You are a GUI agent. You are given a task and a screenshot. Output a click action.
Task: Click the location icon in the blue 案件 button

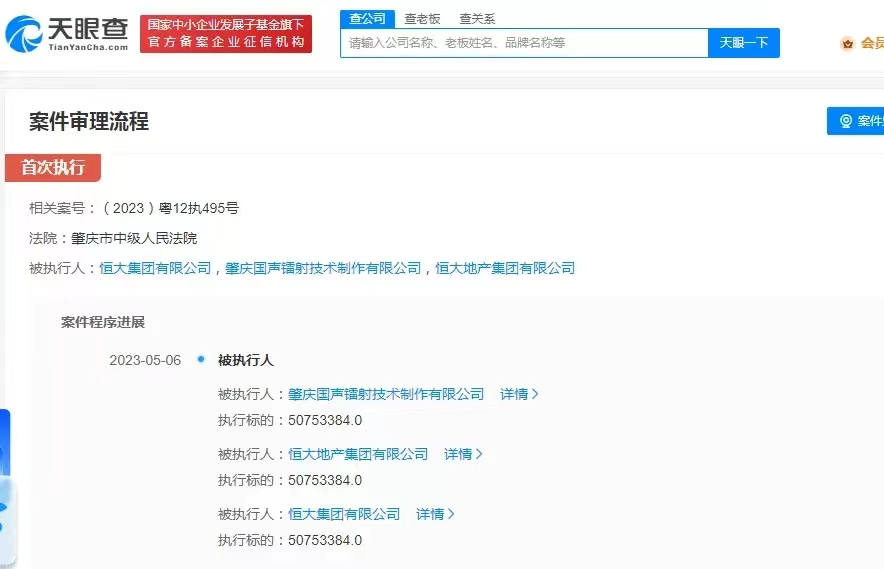(x=846, y=121)
